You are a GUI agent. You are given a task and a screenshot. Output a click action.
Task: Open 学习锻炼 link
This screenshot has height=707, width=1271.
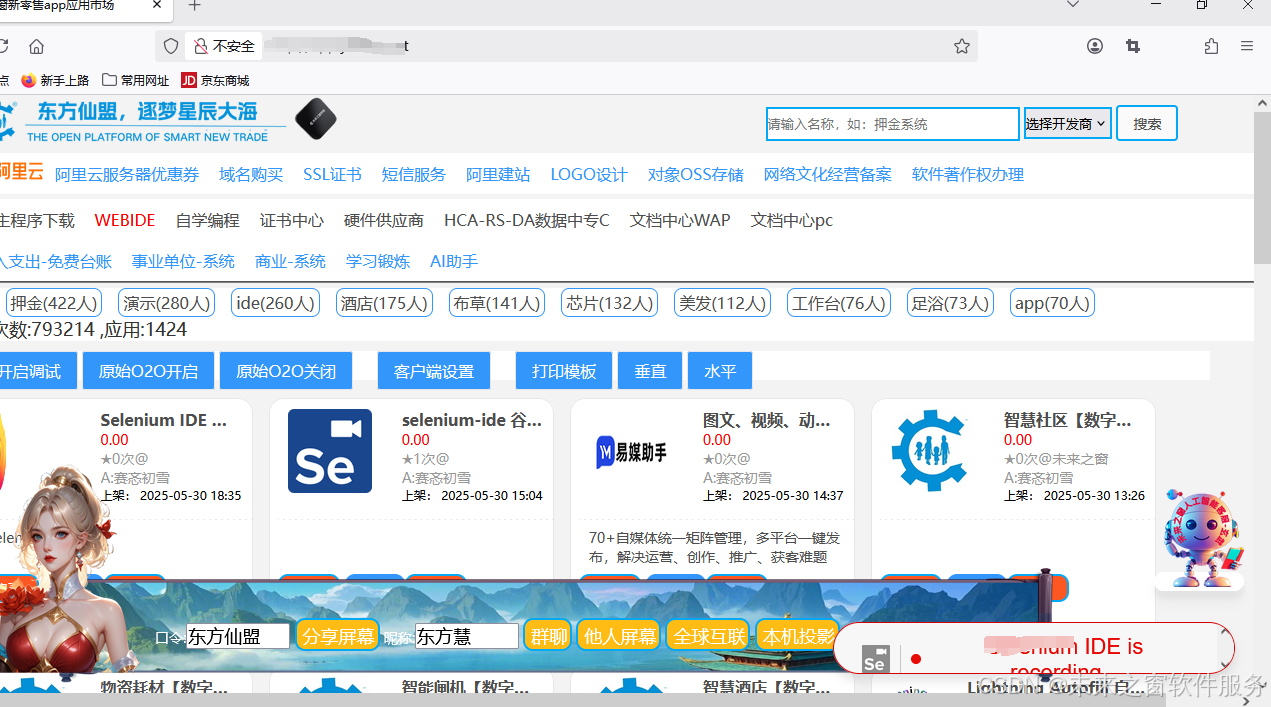tap(378, 261)
